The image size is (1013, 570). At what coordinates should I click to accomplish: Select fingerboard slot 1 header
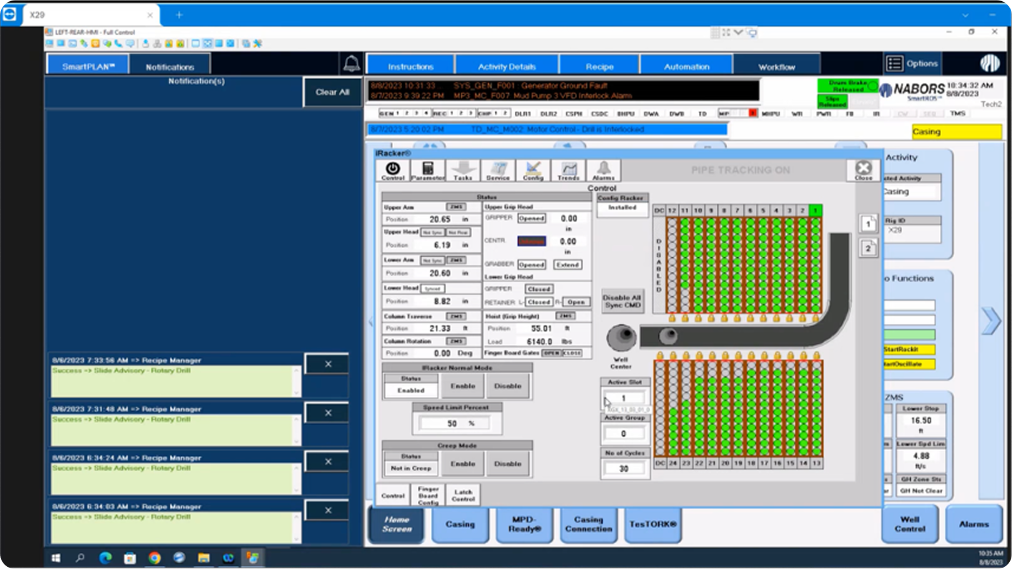click(815, 211)
